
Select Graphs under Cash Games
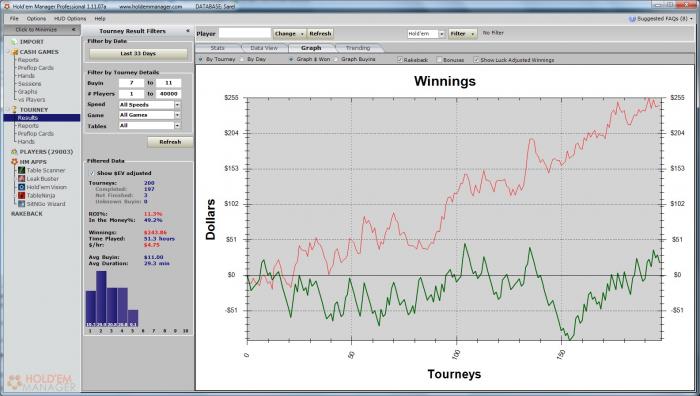pyautogui.click(x=27, y=92)
